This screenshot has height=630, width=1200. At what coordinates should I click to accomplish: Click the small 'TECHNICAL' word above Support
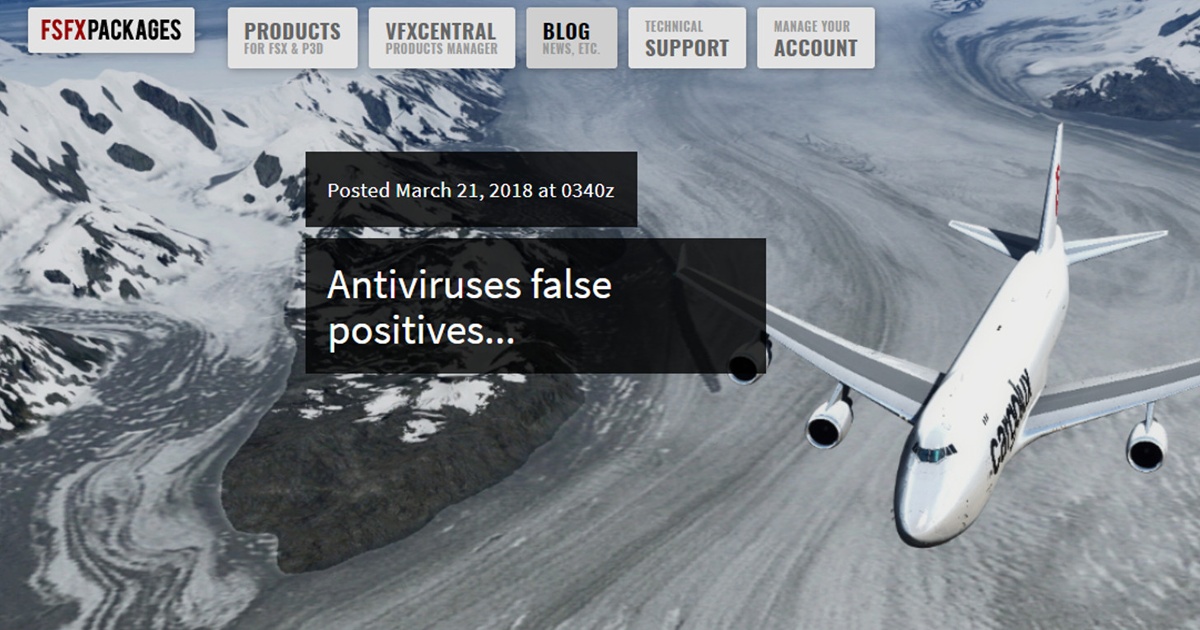[674, 27]
